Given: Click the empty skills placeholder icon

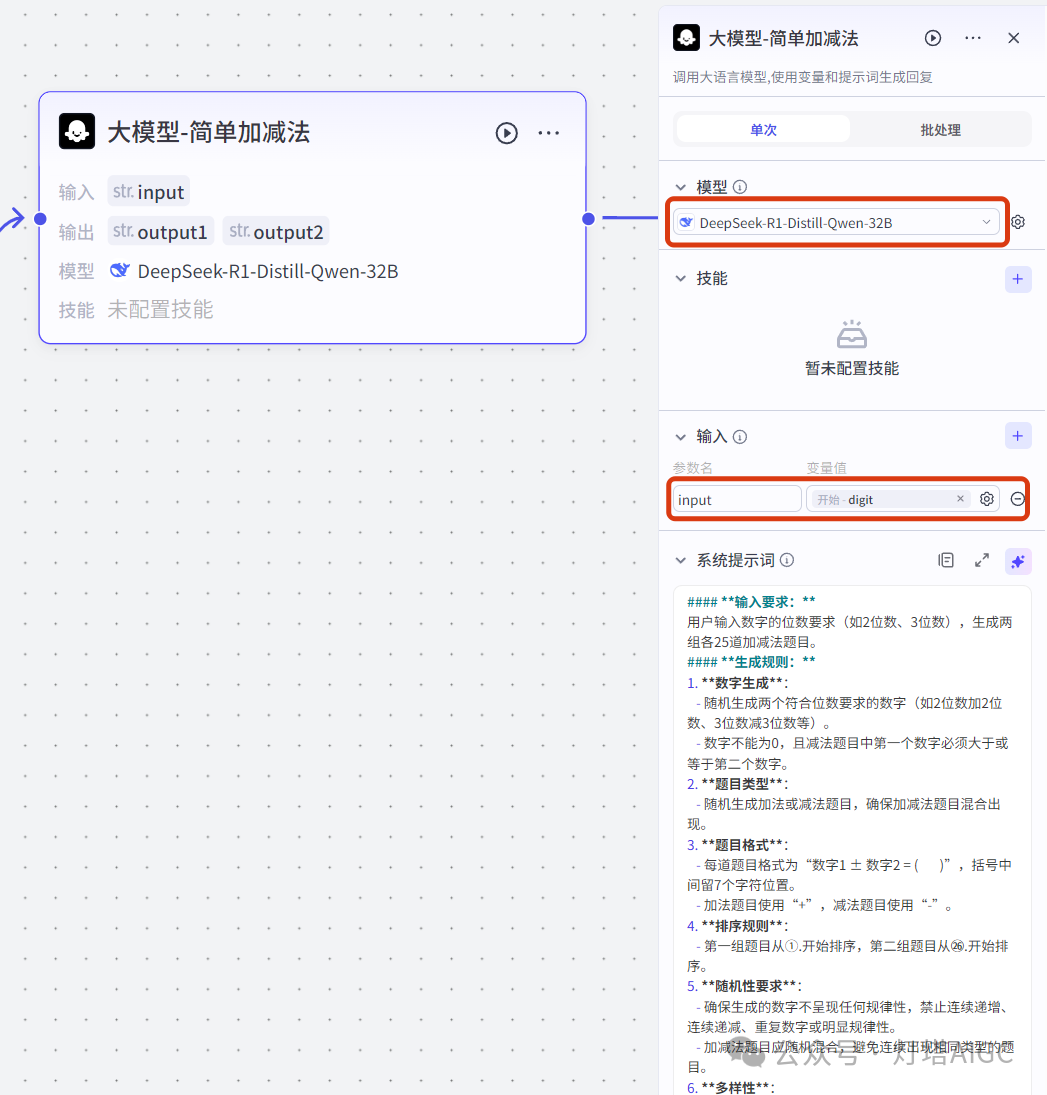Looking at the screenshot, I should 851,334.
